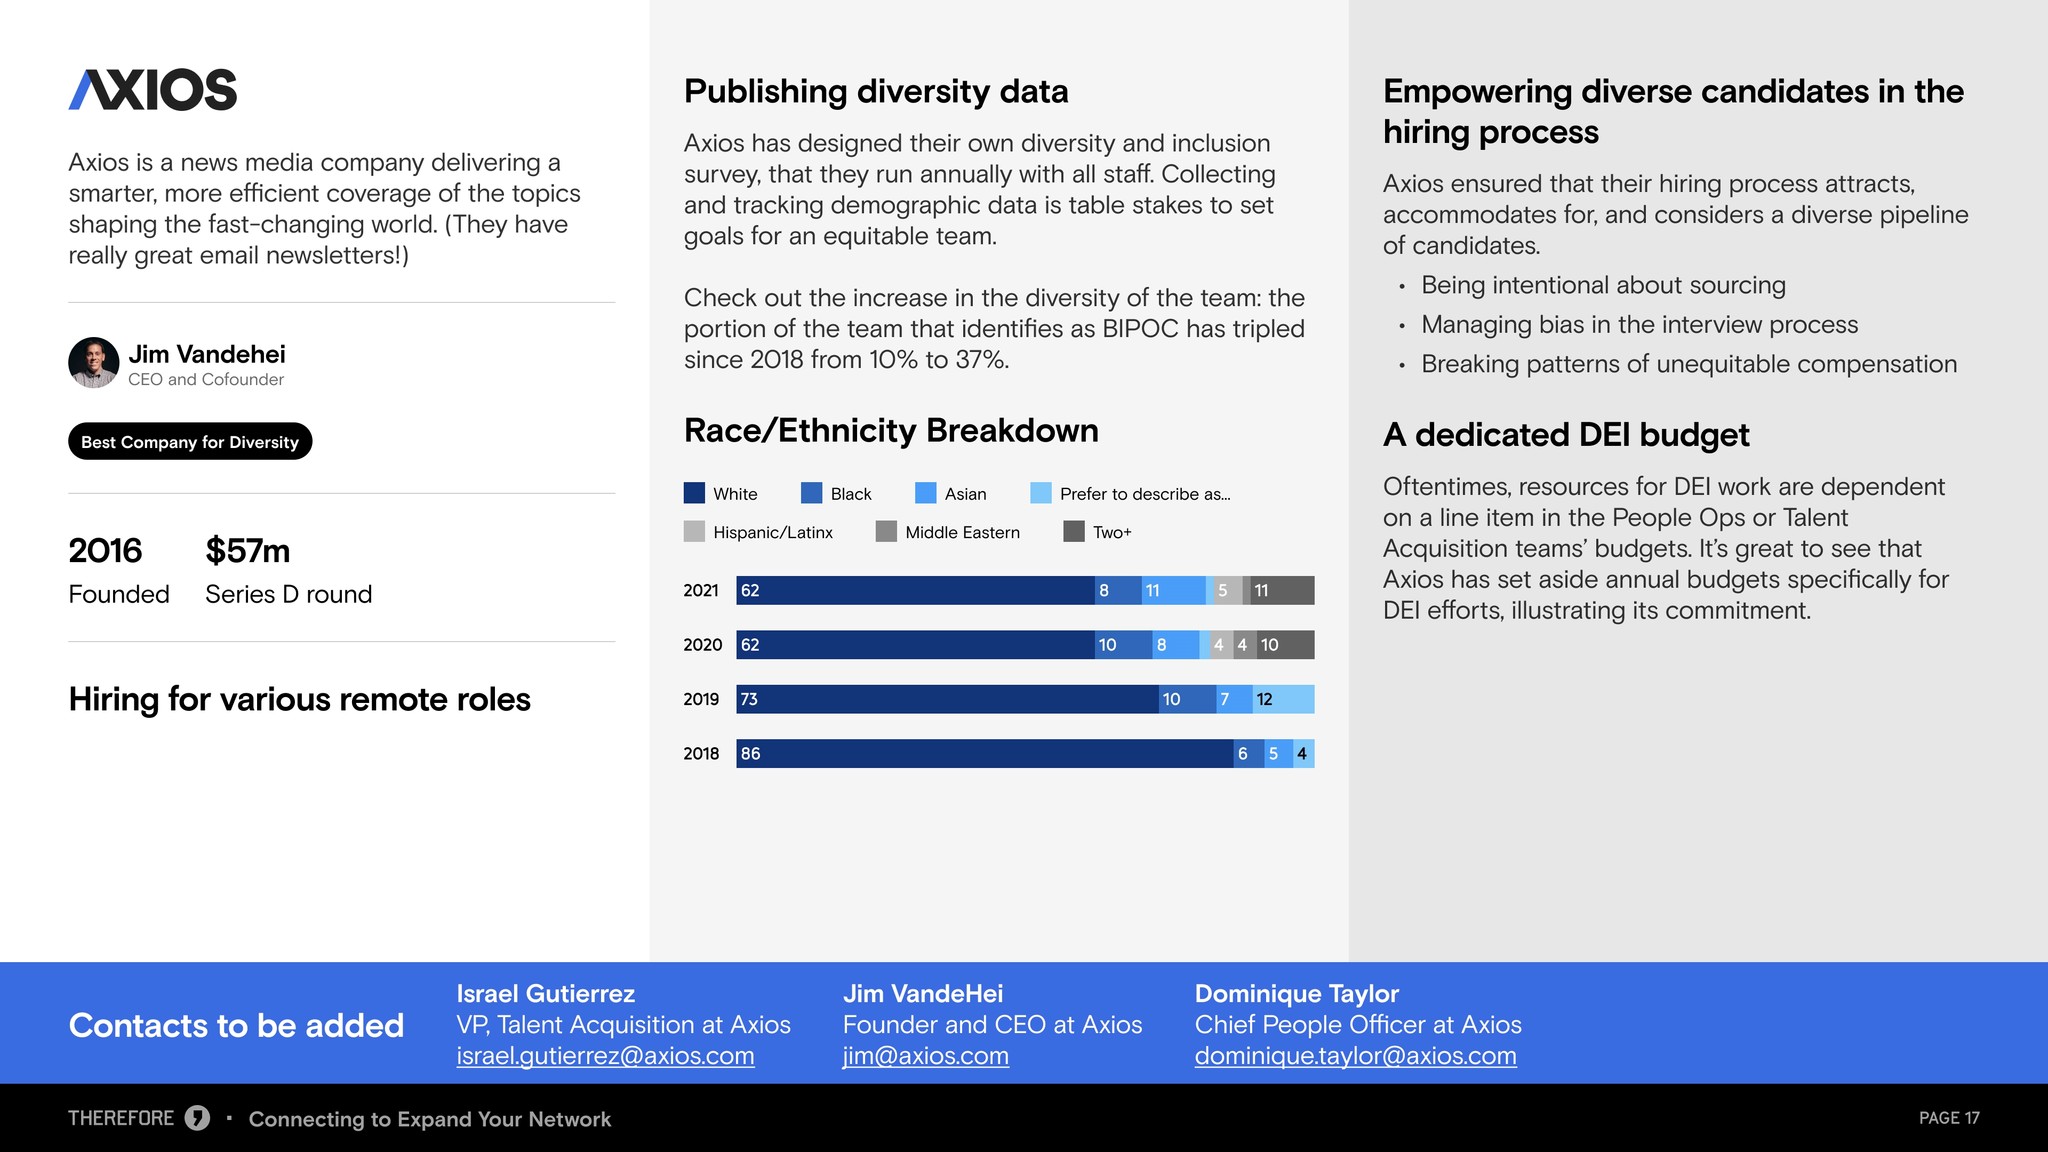
Task: Click the 'THEREFORE' footer wordmark
Action: click(x=121, y=1118)
